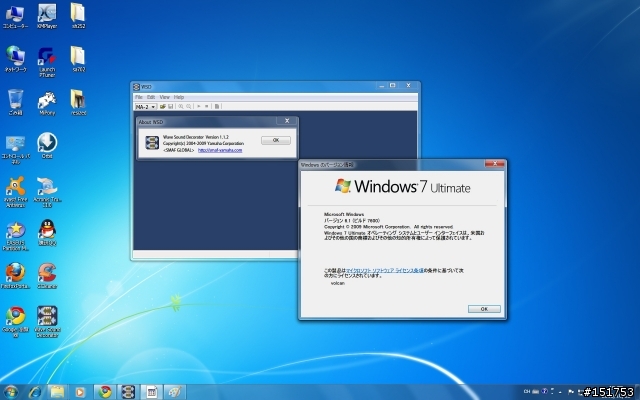Viewport: 640px width, 400px height.
Task: Click OK in the About WSD dialog
Action: (x=276, y=140)
